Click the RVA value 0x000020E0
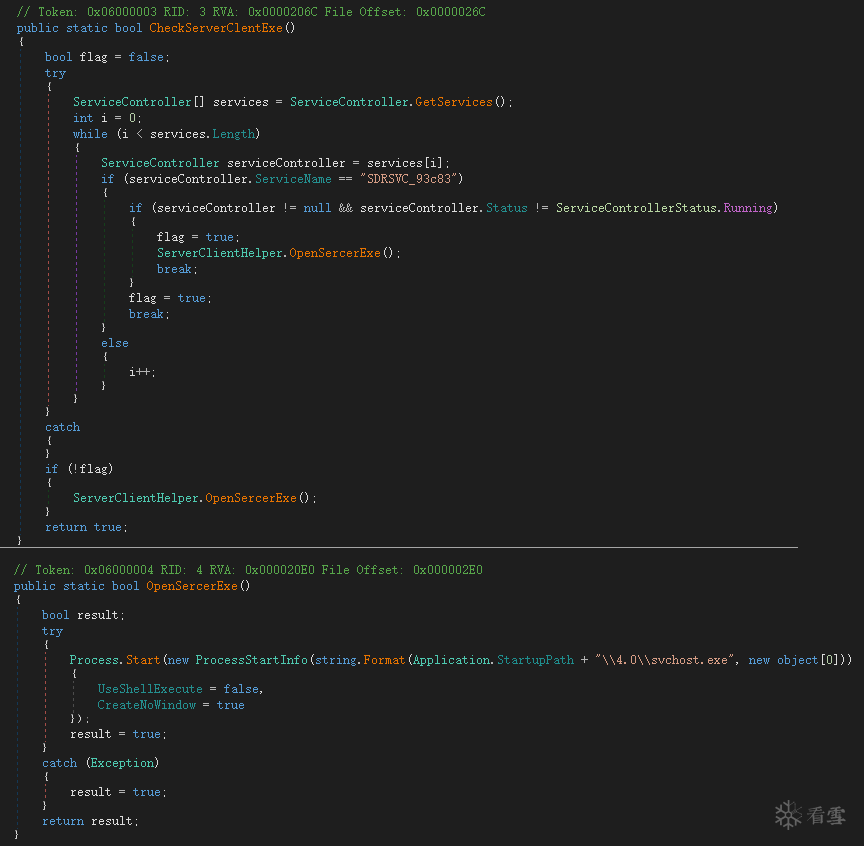Screen dimensions: 864x846 (280, 570)
